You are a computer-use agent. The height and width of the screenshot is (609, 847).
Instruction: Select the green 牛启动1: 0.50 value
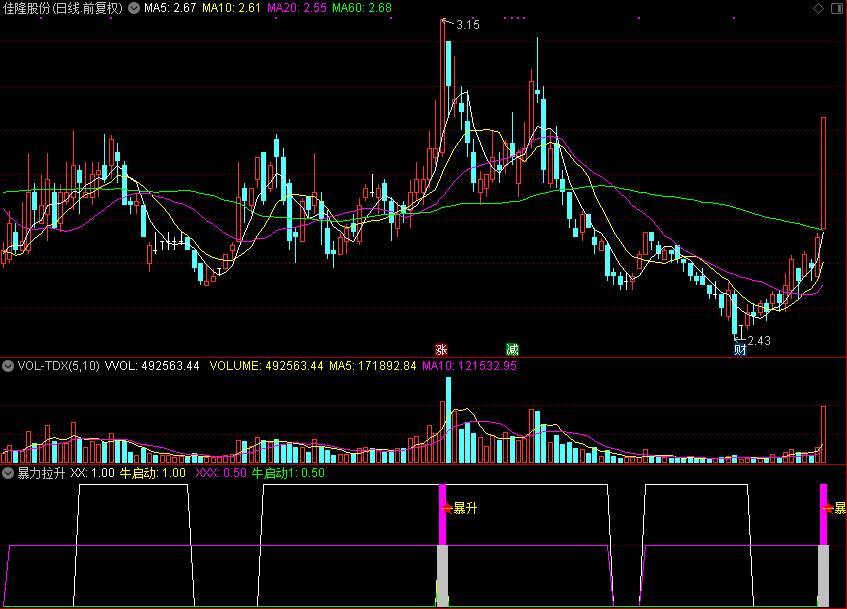click(288, 473)
